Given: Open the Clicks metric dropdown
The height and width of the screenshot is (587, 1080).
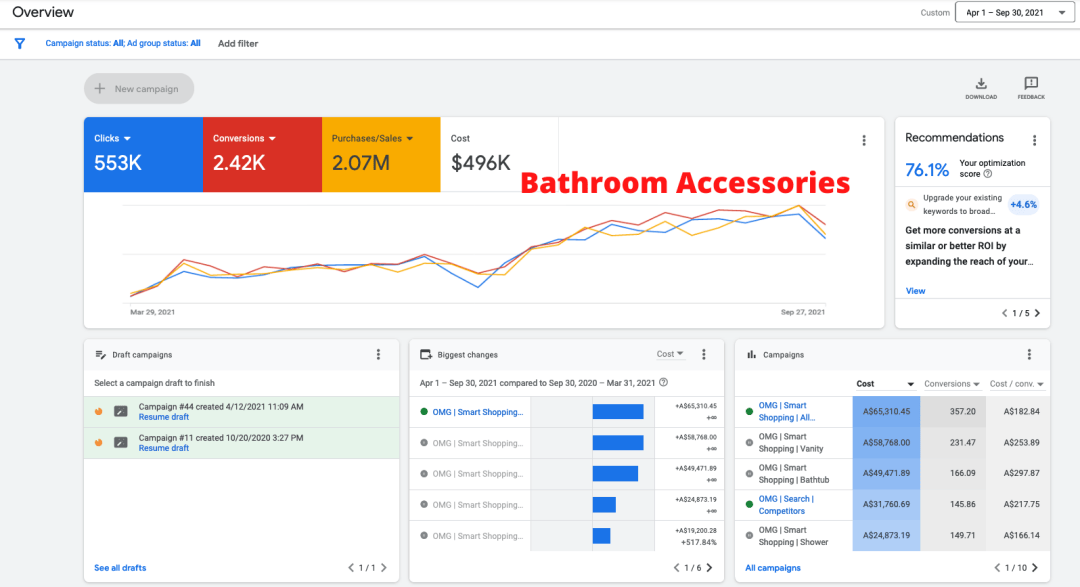Looking at the screenshot, I should (112, 138).
